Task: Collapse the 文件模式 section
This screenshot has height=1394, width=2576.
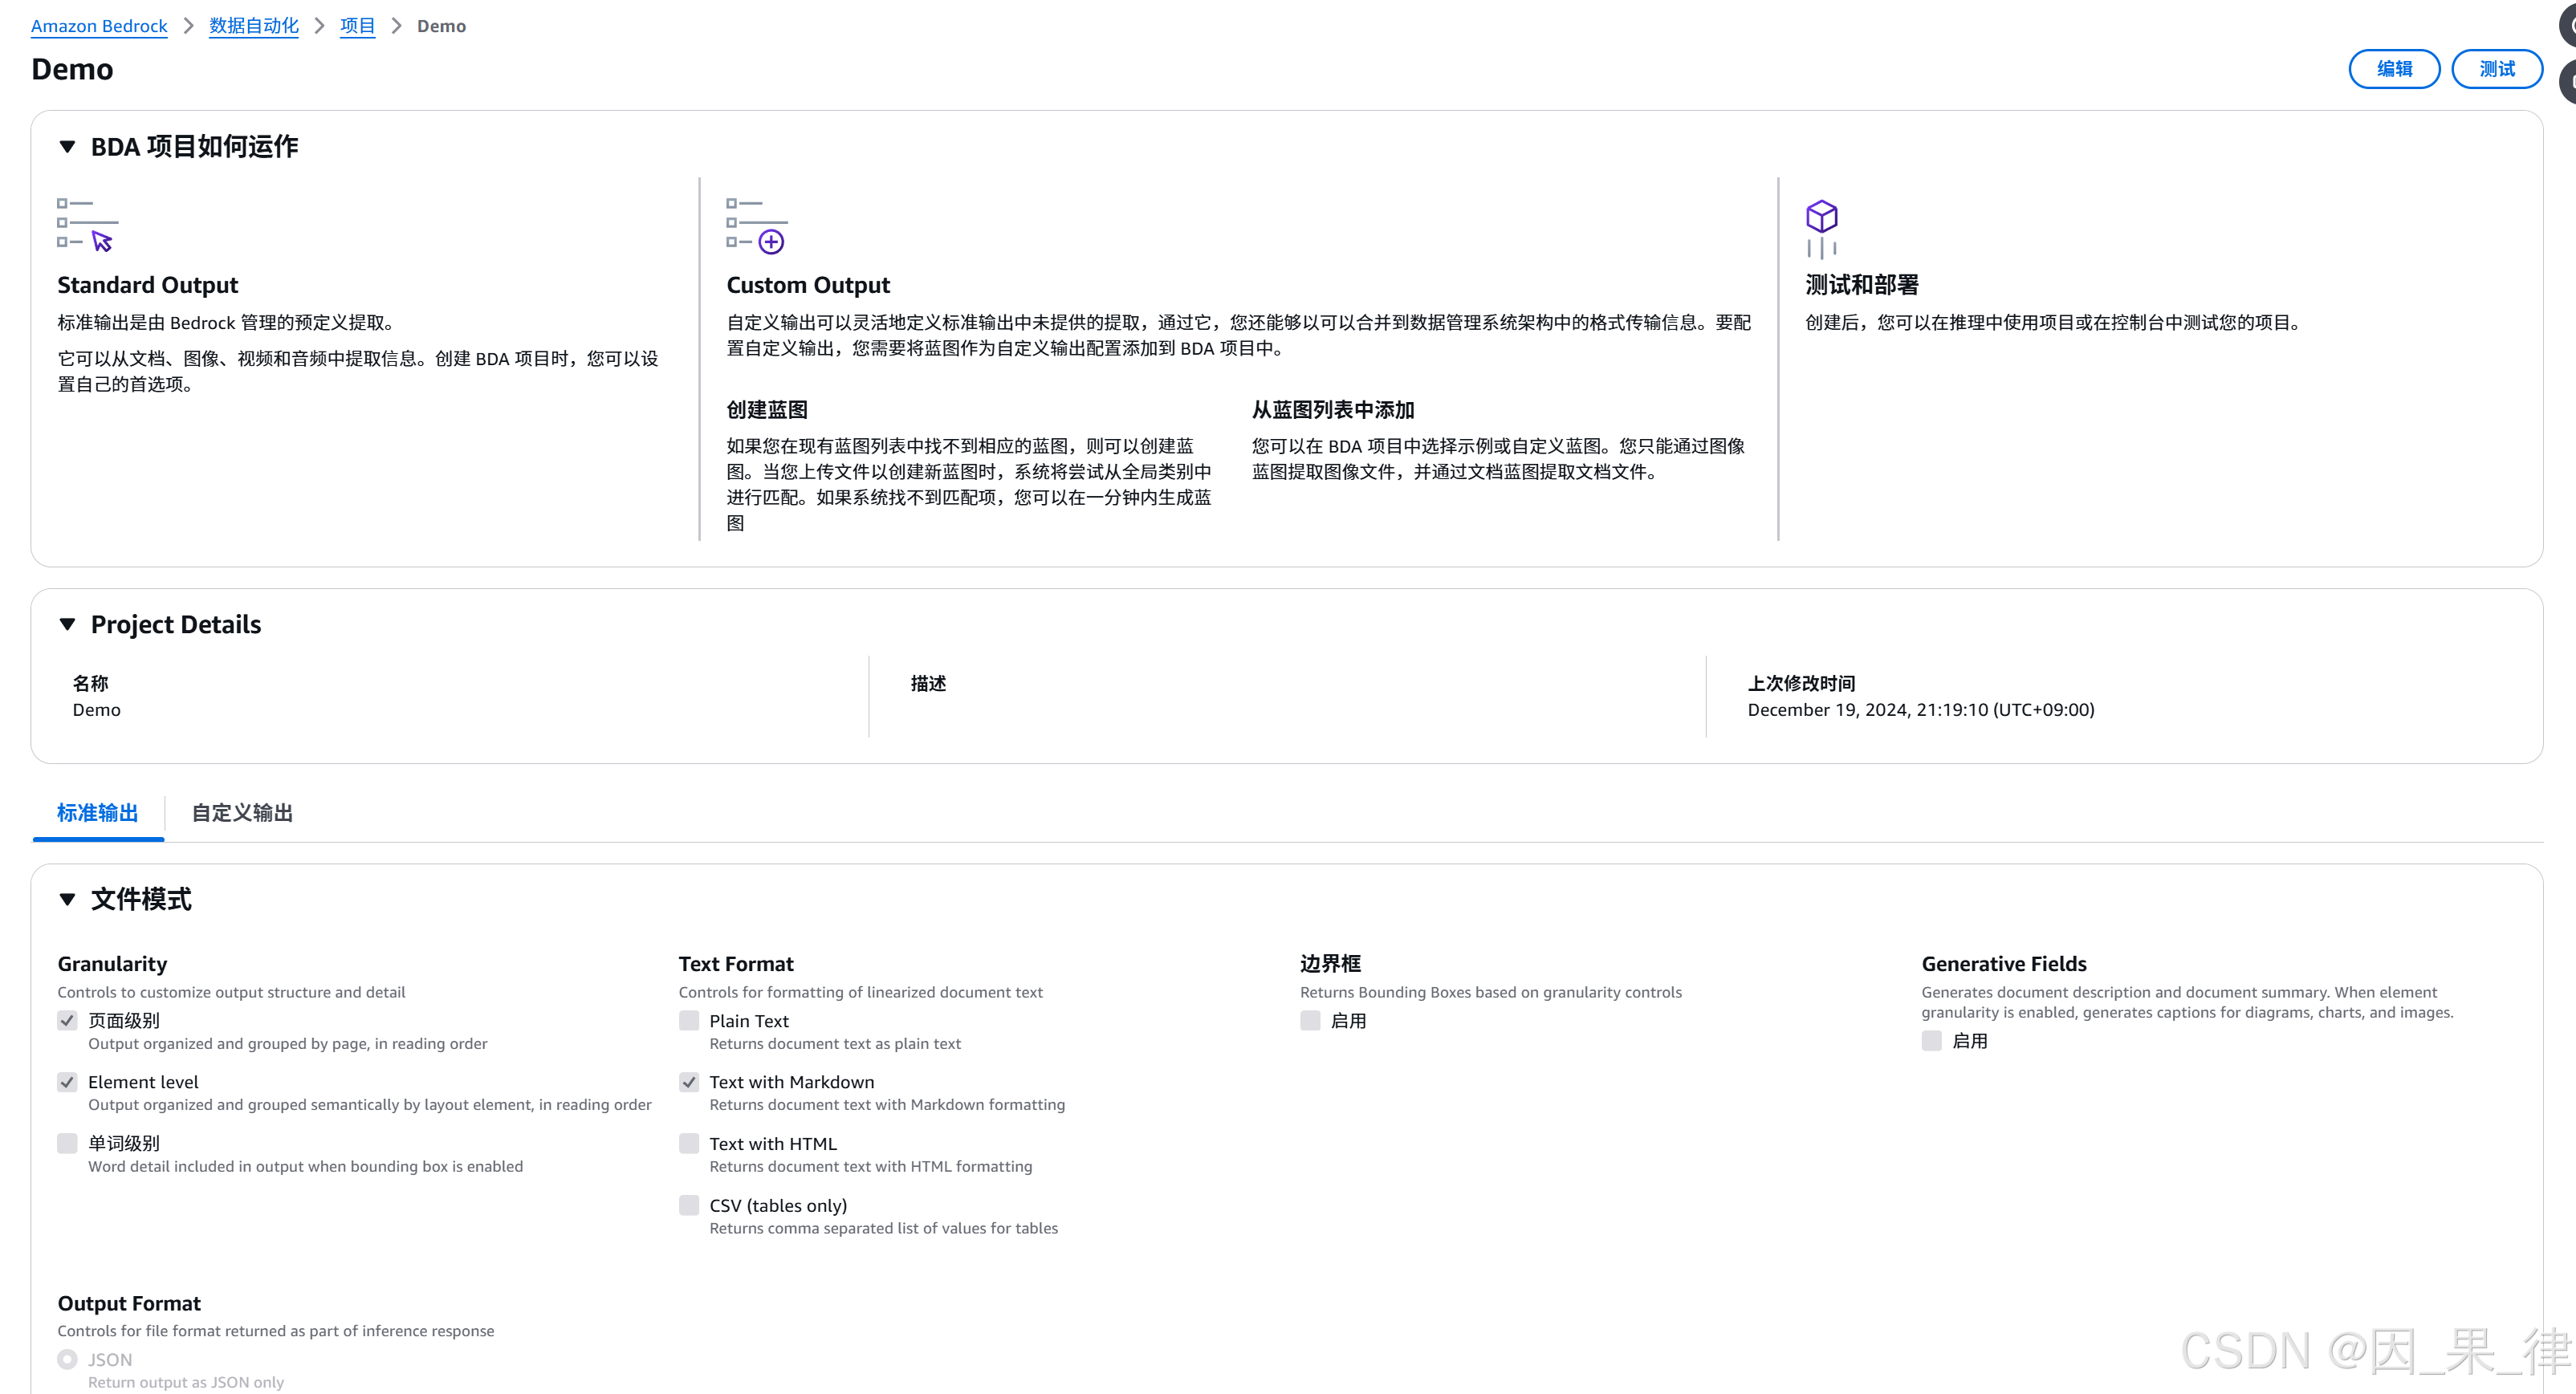Action: (x=67, y=899)
